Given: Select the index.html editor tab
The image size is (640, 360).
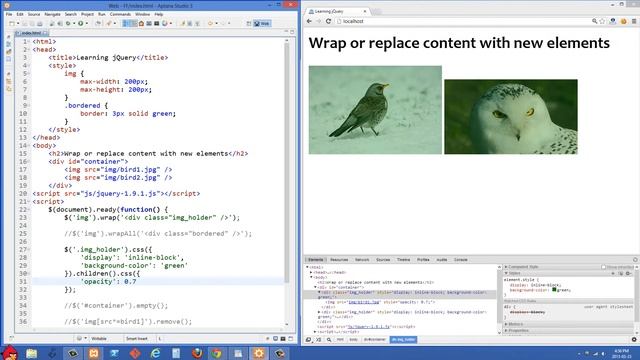Looking at the screenshot, I should (x=32, y=33).
